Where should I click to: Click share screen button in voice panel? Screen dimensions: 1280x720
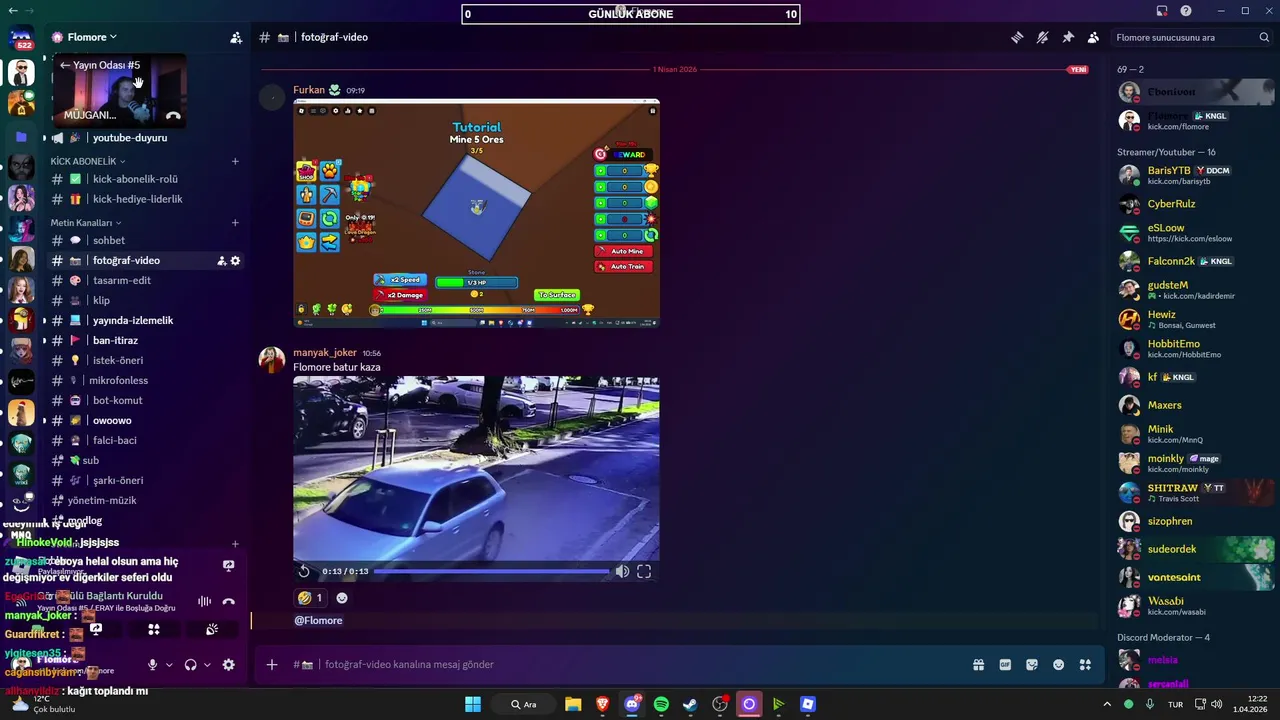click(96, 629)
